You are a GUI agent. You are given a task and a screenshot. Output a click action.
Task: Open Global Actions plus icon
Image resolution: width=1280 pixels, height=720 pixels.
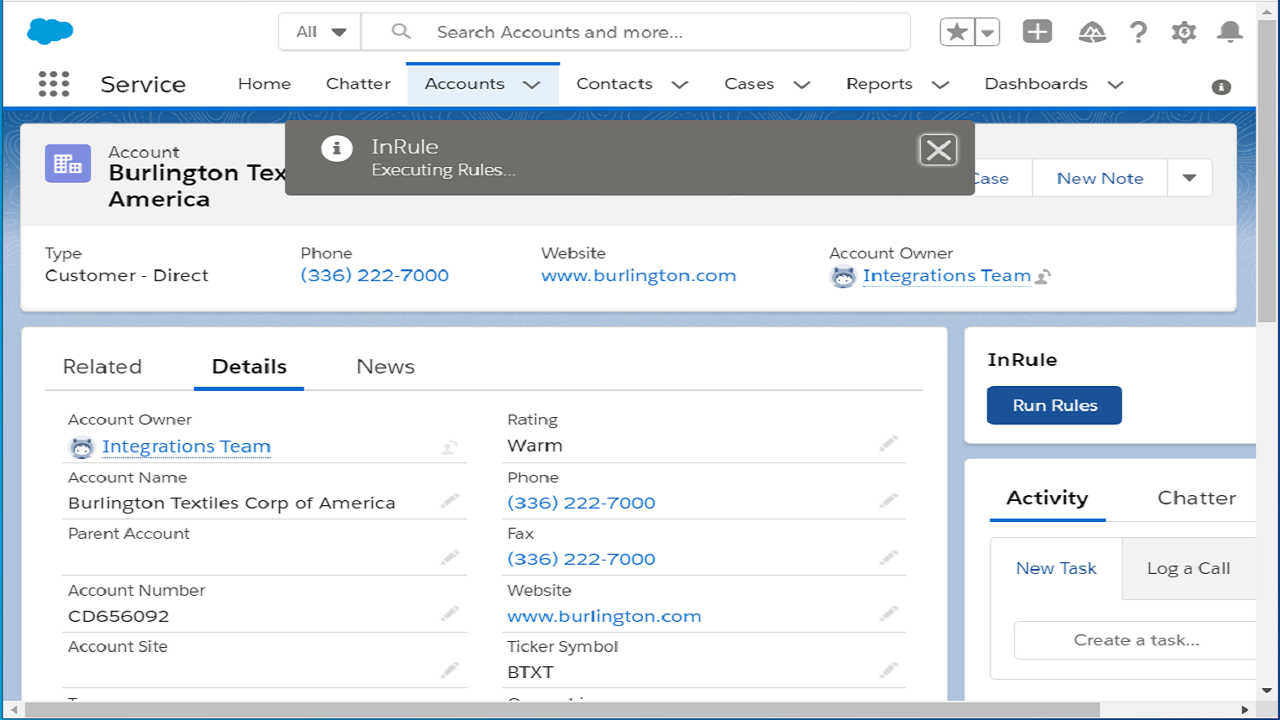pyautogui.click(x=1037, y=32)
